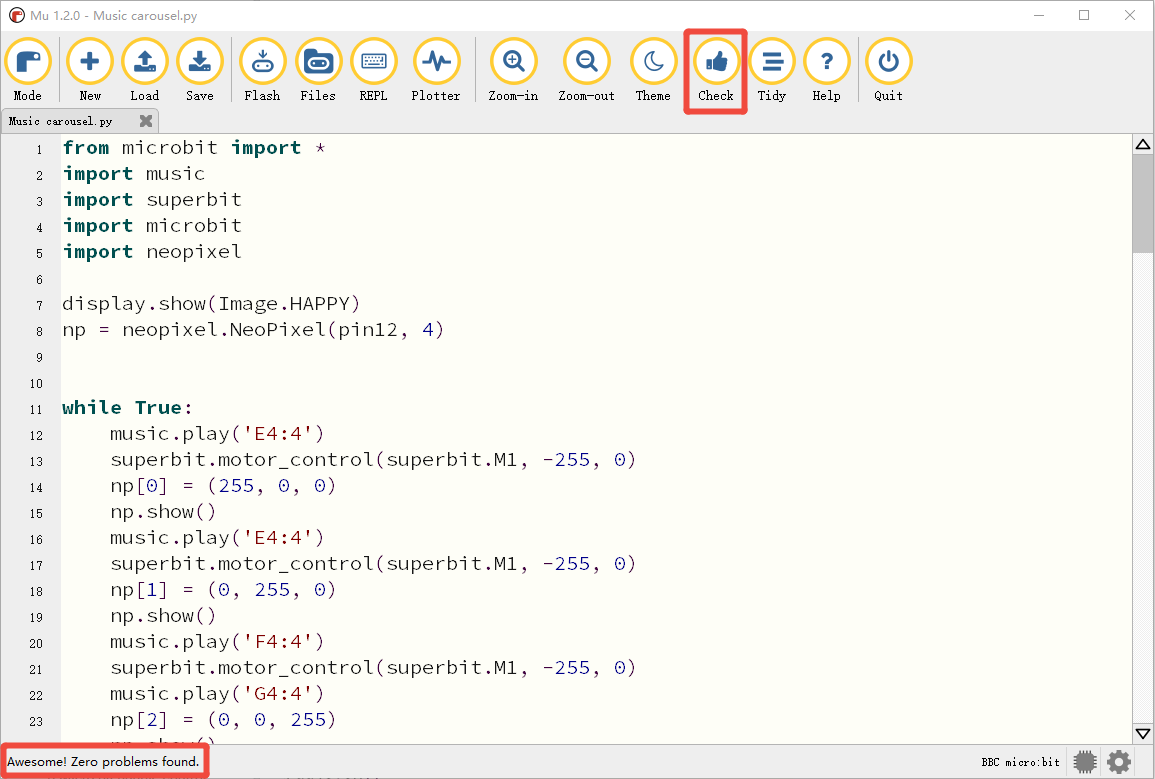1155x779 pixels.
Task: Click the Load file icon
Action: point(144,71)
